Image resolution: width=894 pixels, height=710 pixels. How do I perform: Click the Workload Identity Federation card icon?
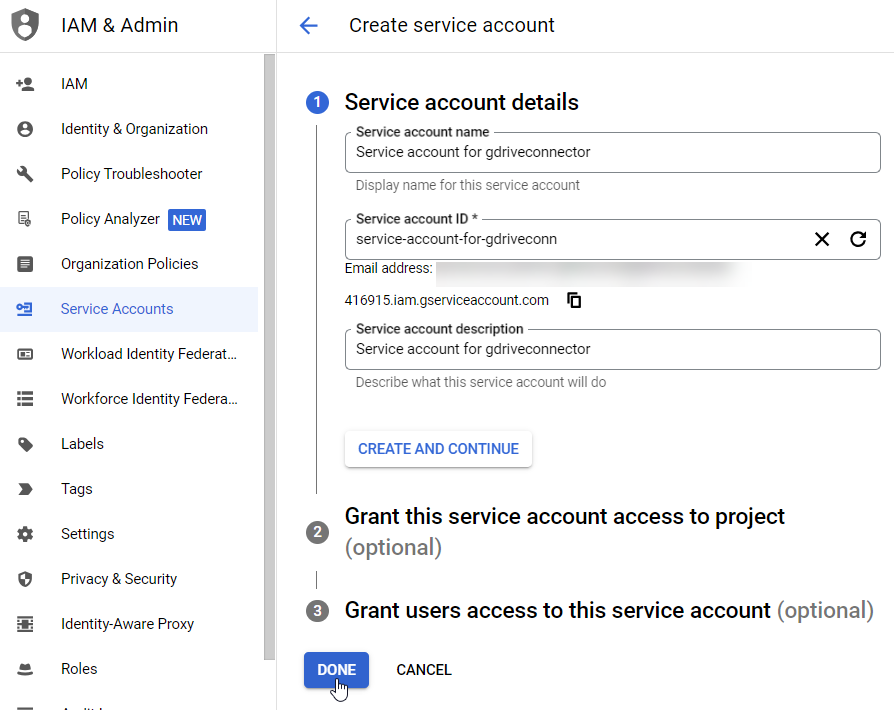(25, 354)
